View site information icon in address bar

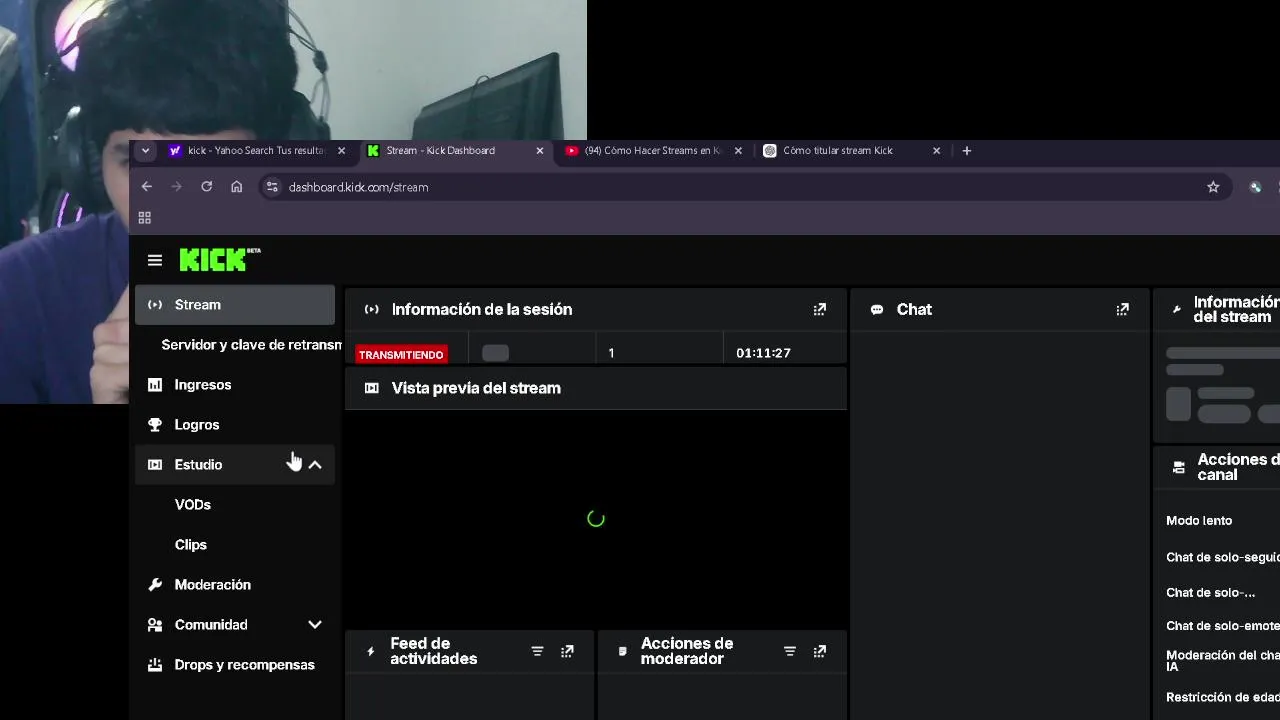(272, 187)
